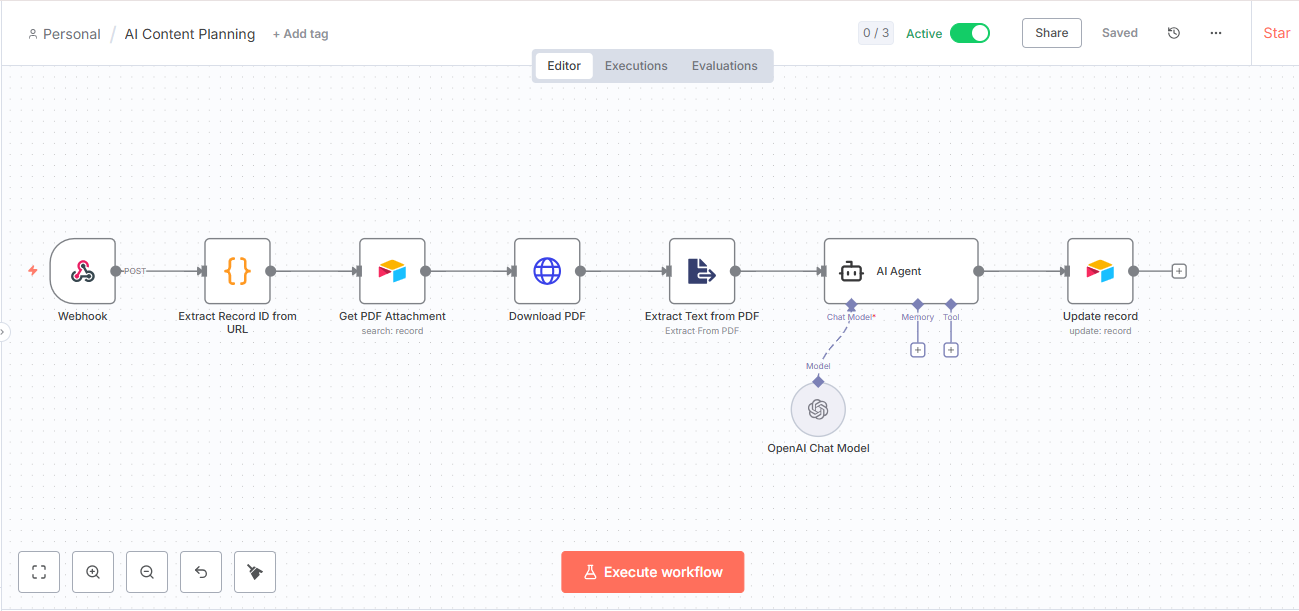The height and width of the screenshot is (611, 1299).
Task: Click Add tag next to workflow name
Action: pyautogui.click(x=300, y=34)
